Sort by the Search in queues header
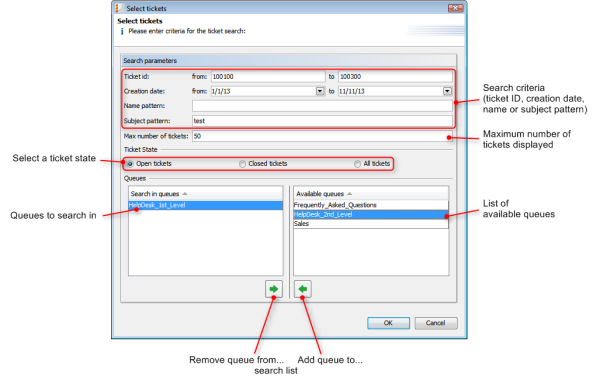The image size is (600, 383). (205, 194)
